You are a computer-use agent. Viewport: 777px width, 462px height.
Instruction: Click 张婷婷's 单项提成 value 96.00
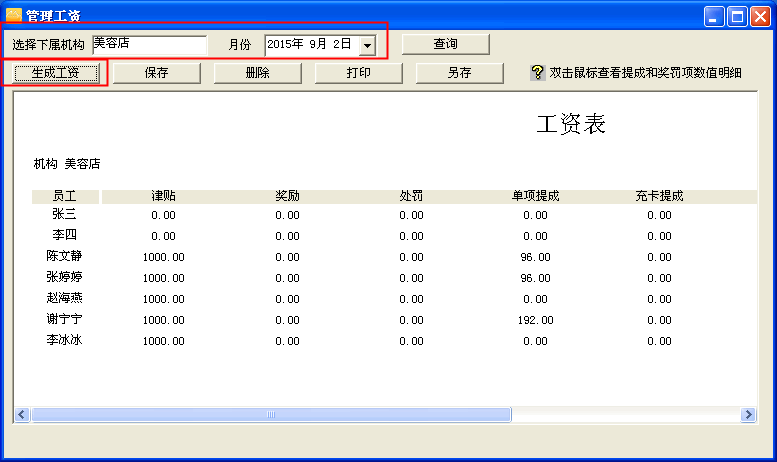pyautogui.click(x=535, y=278)
